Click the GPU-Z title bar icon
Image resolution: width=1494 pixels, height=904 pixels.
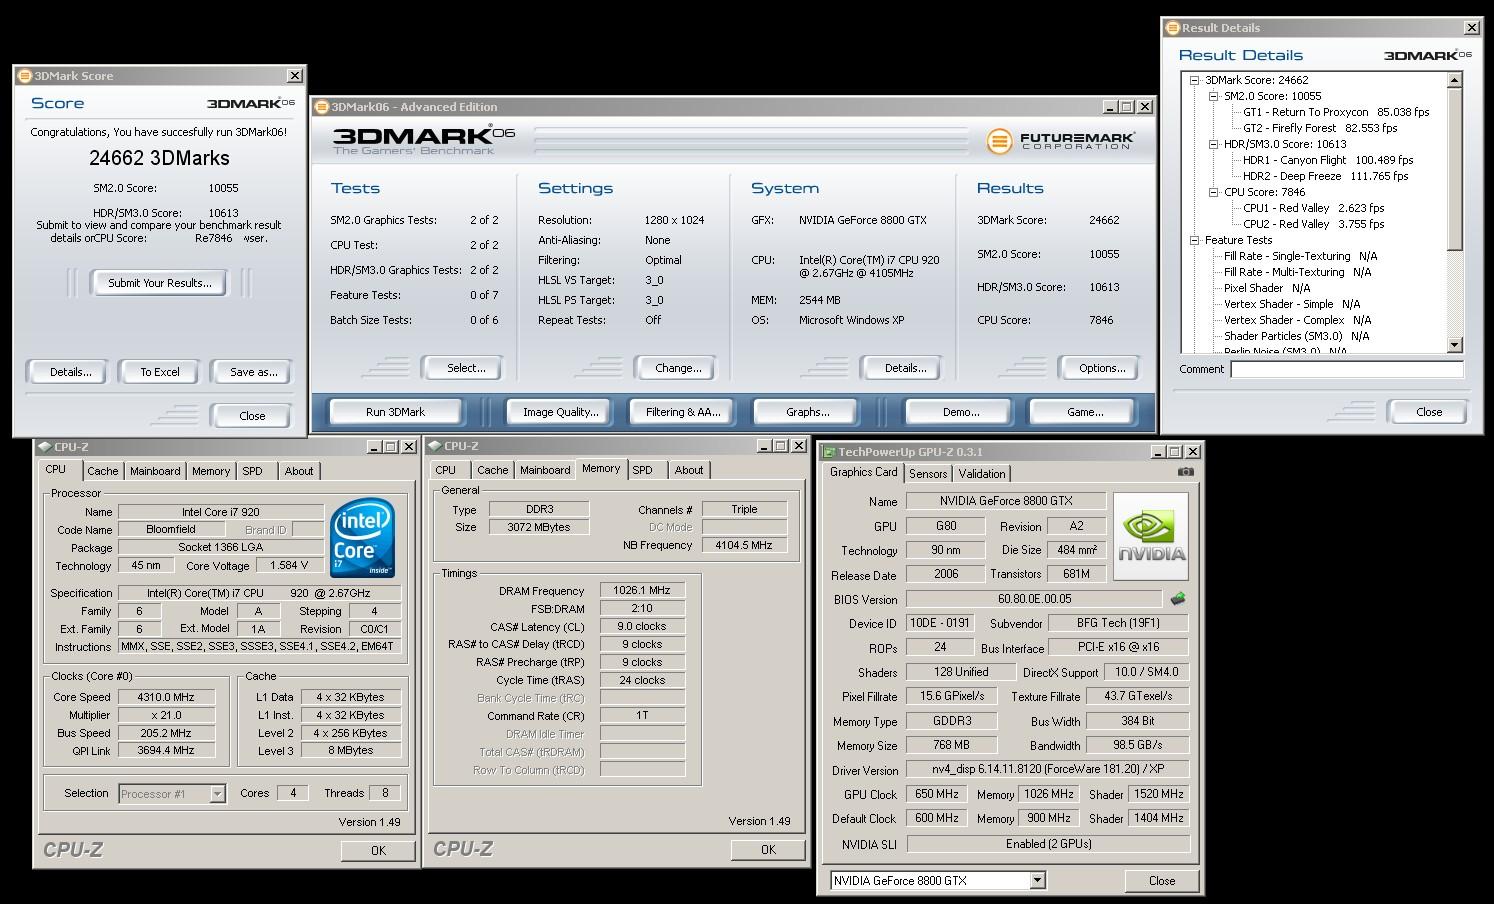point(829,452)
